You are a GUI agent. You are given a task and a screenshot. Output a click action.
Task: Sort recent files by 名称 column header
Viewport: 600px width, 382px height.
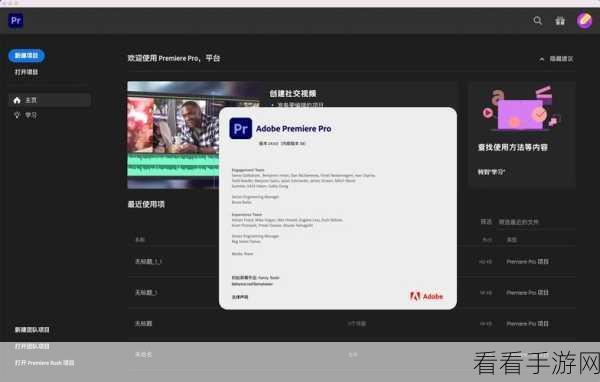point(140,240)
